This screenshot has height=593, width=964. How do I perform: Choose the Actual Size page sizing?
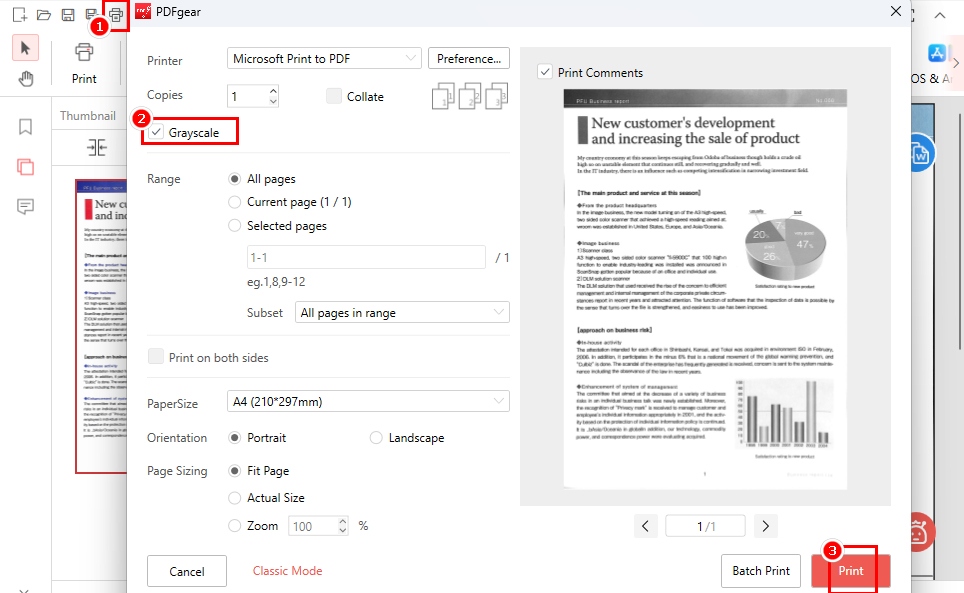coord(235,498)
